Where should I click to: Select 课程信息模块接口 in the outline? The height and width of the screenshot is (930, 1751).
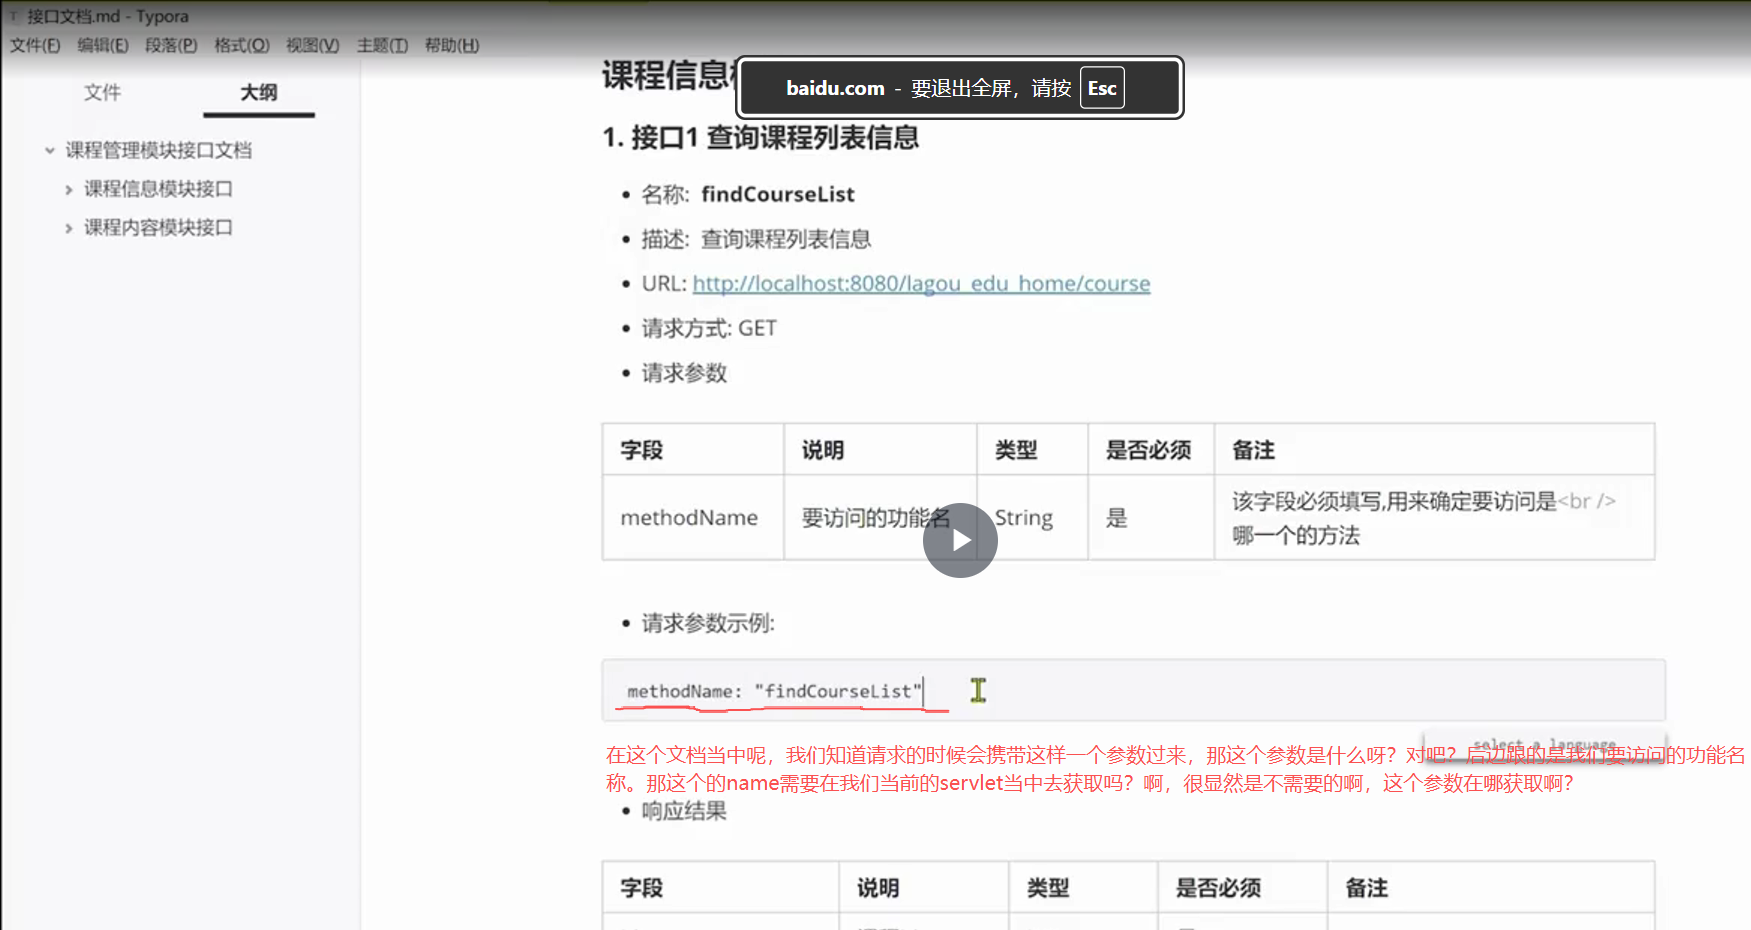click(x=158, y=189)
